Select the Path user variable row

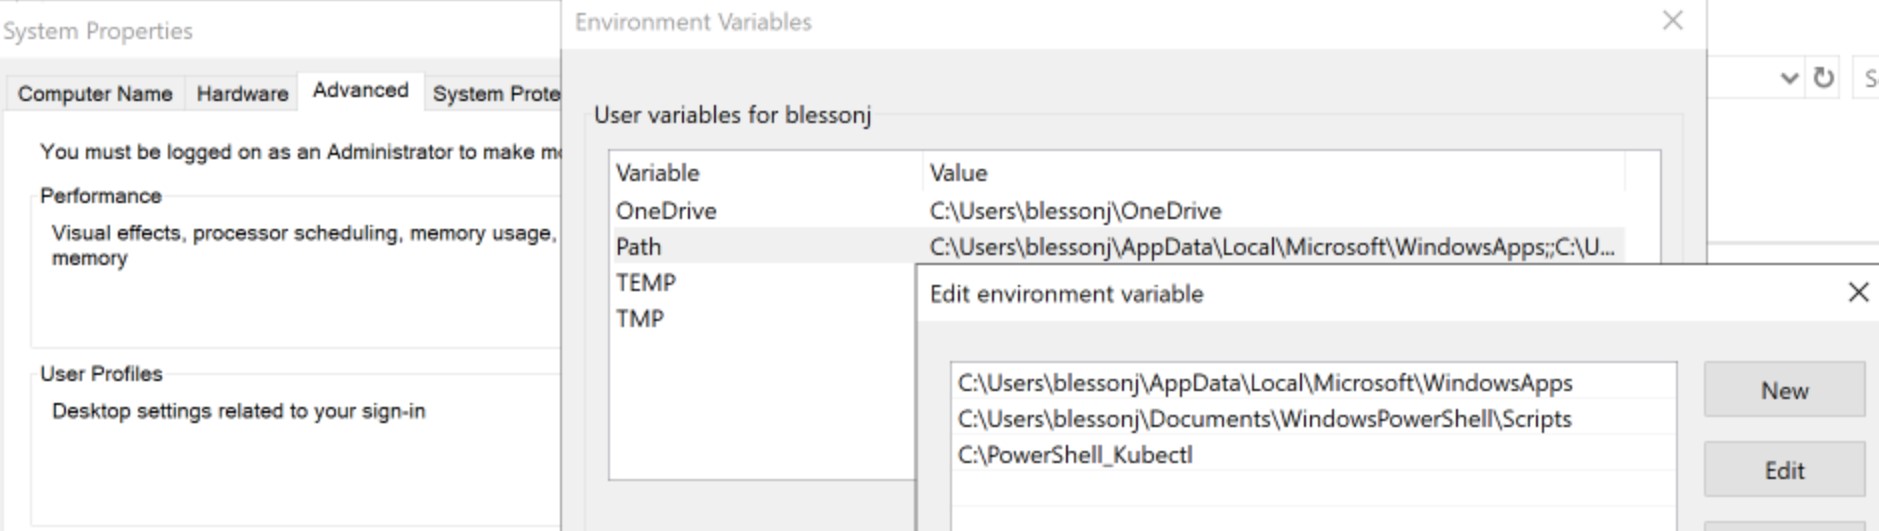[x=639, y=247]
